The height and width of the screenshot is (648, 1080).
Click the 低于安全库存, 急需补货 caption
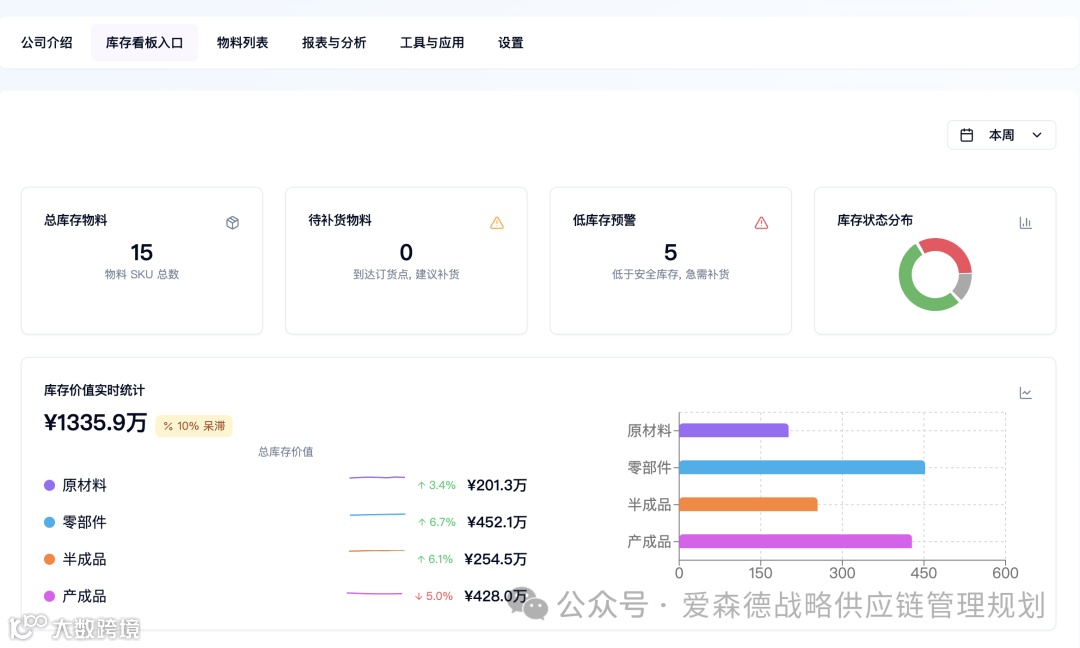tap(670, 274)
